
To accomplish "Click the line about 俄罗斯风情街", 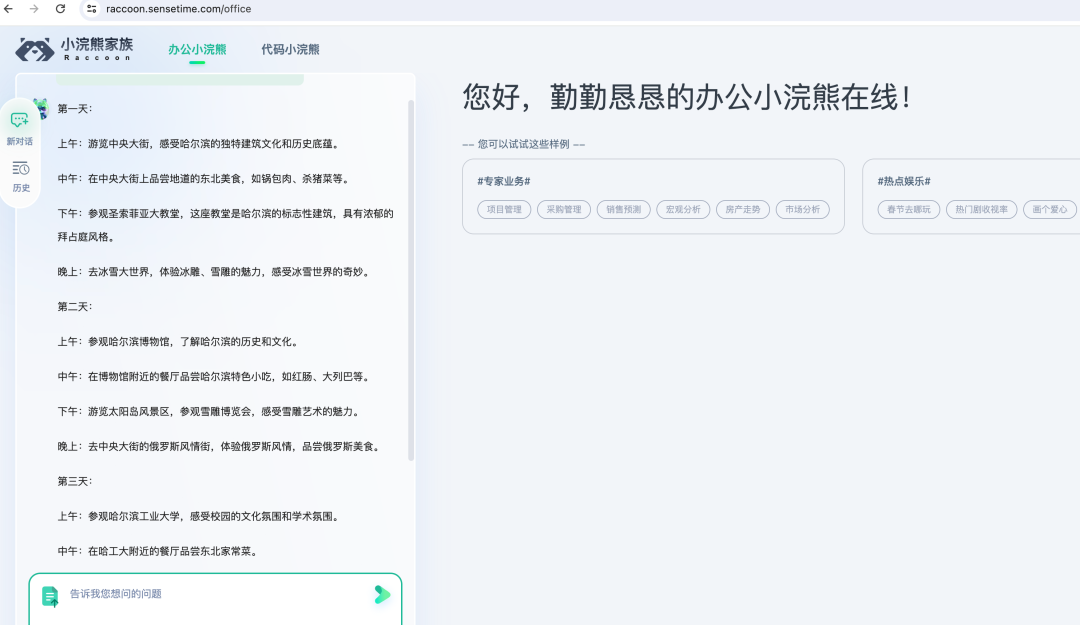I will pos(219,447).
